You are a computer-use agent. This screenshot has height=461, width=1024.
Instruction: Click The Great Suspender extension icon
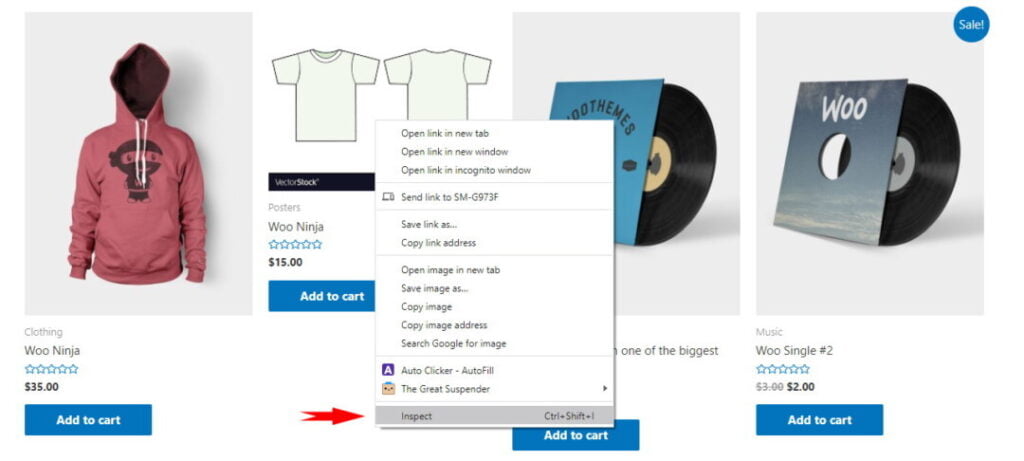pos(388,389)
